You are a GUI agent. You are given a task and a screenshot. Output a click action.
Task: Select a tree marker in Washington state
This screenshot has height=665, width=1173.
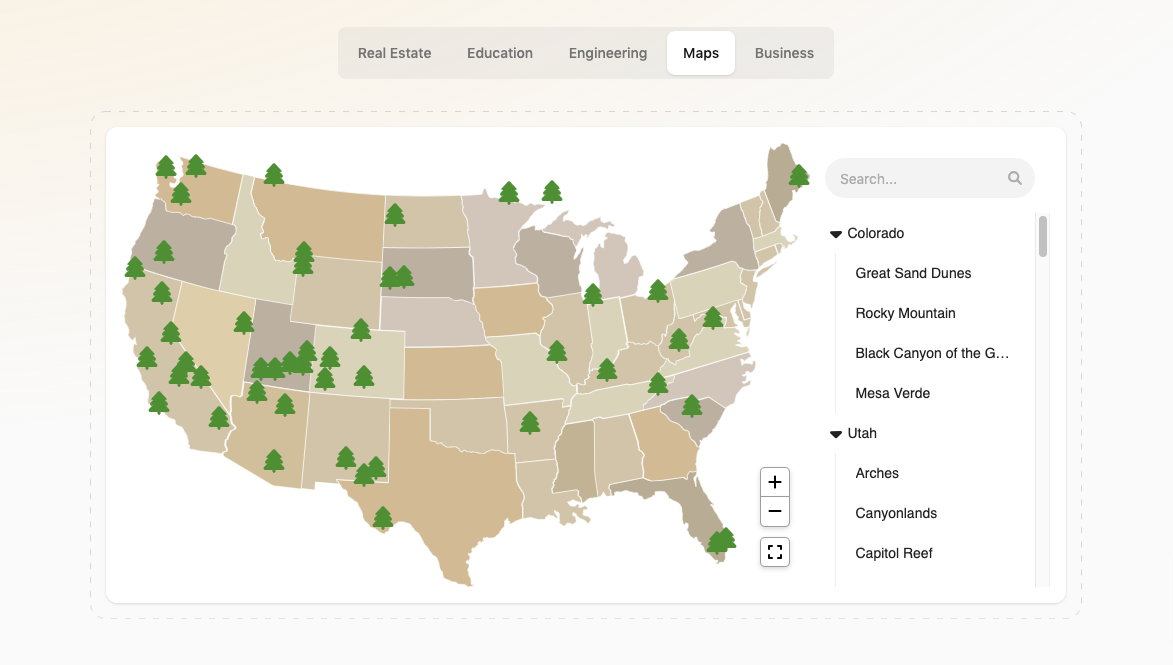[x=165, y=163]
